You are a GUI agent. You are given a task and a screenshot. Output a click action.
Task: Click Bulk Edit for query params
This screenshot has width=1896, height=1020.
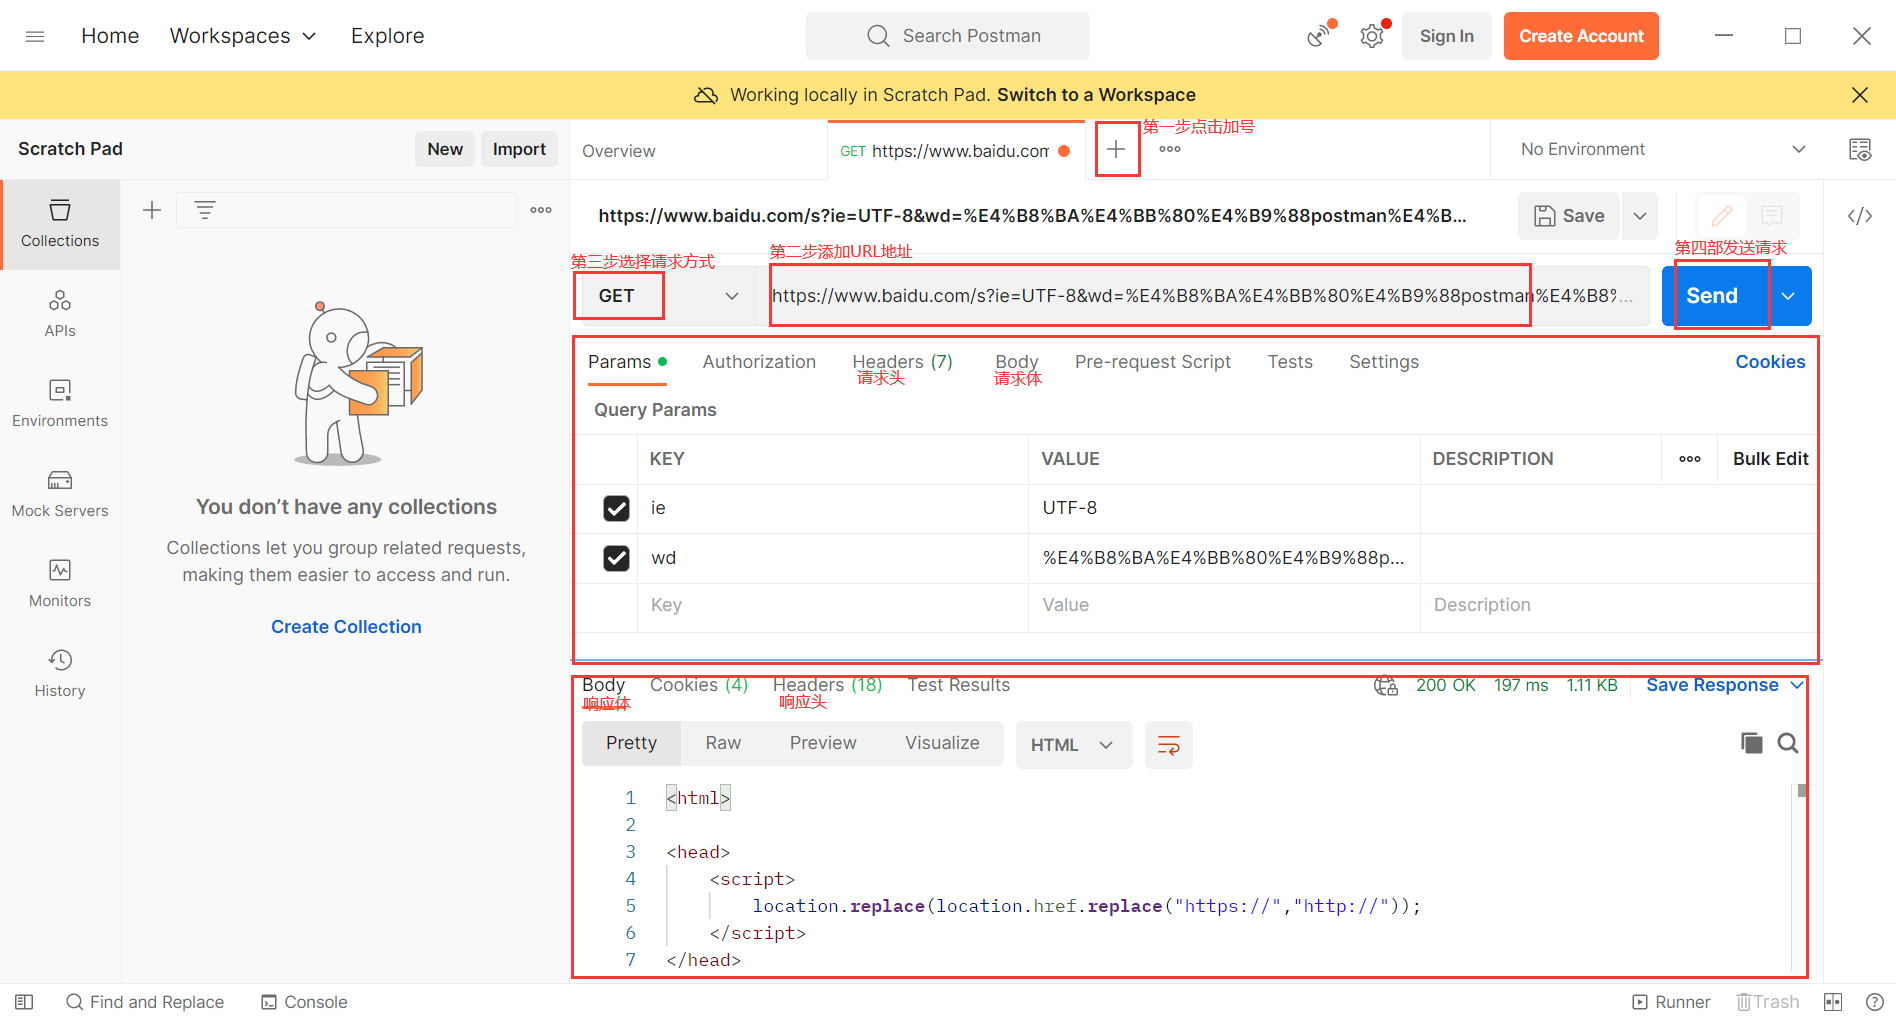[x=1770, y=459]
